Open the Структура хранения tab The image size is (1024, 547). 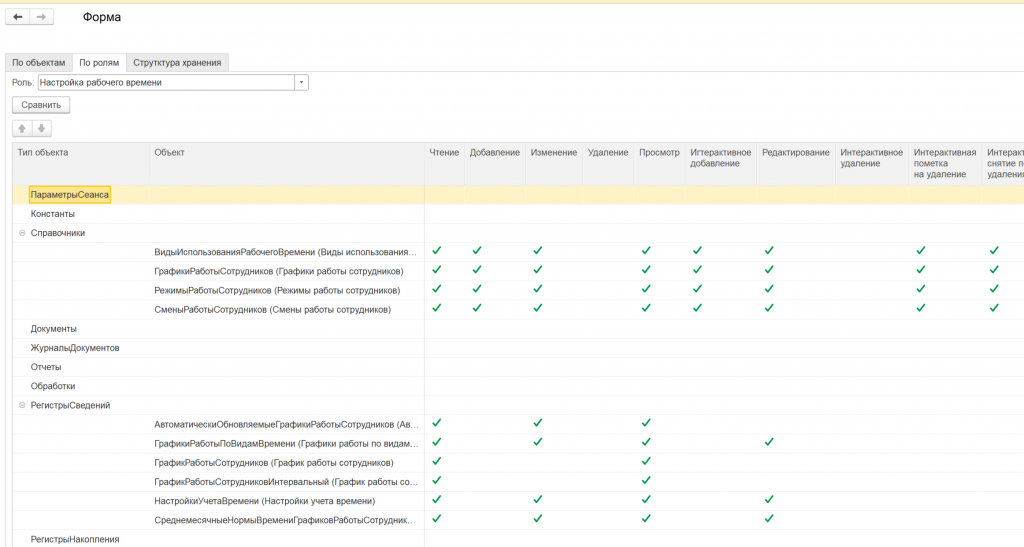[177, 63]
